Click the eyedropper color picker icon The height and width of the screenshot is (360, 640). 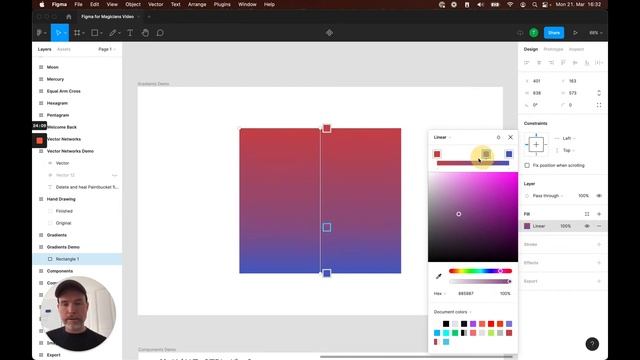[439, 276]
